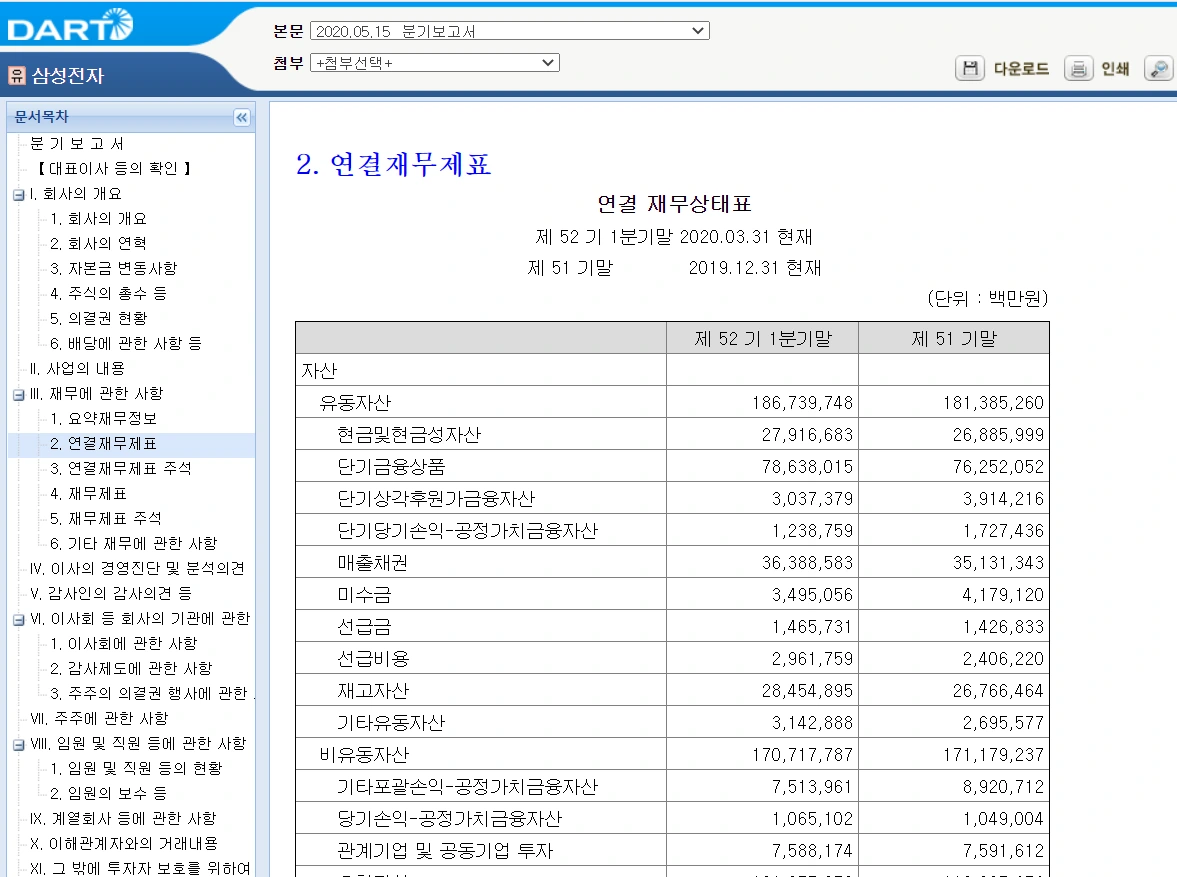
Task: Collapse the III. 재무에 관한 사항 node
Action: [x=19, y=395]
